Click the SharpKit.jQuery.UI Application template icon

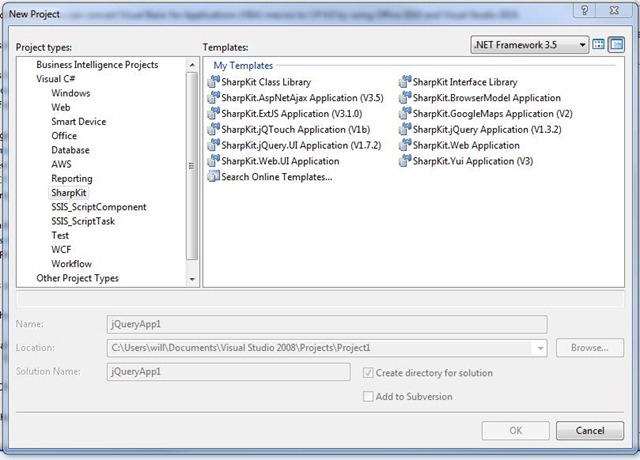tap(213, 145)
